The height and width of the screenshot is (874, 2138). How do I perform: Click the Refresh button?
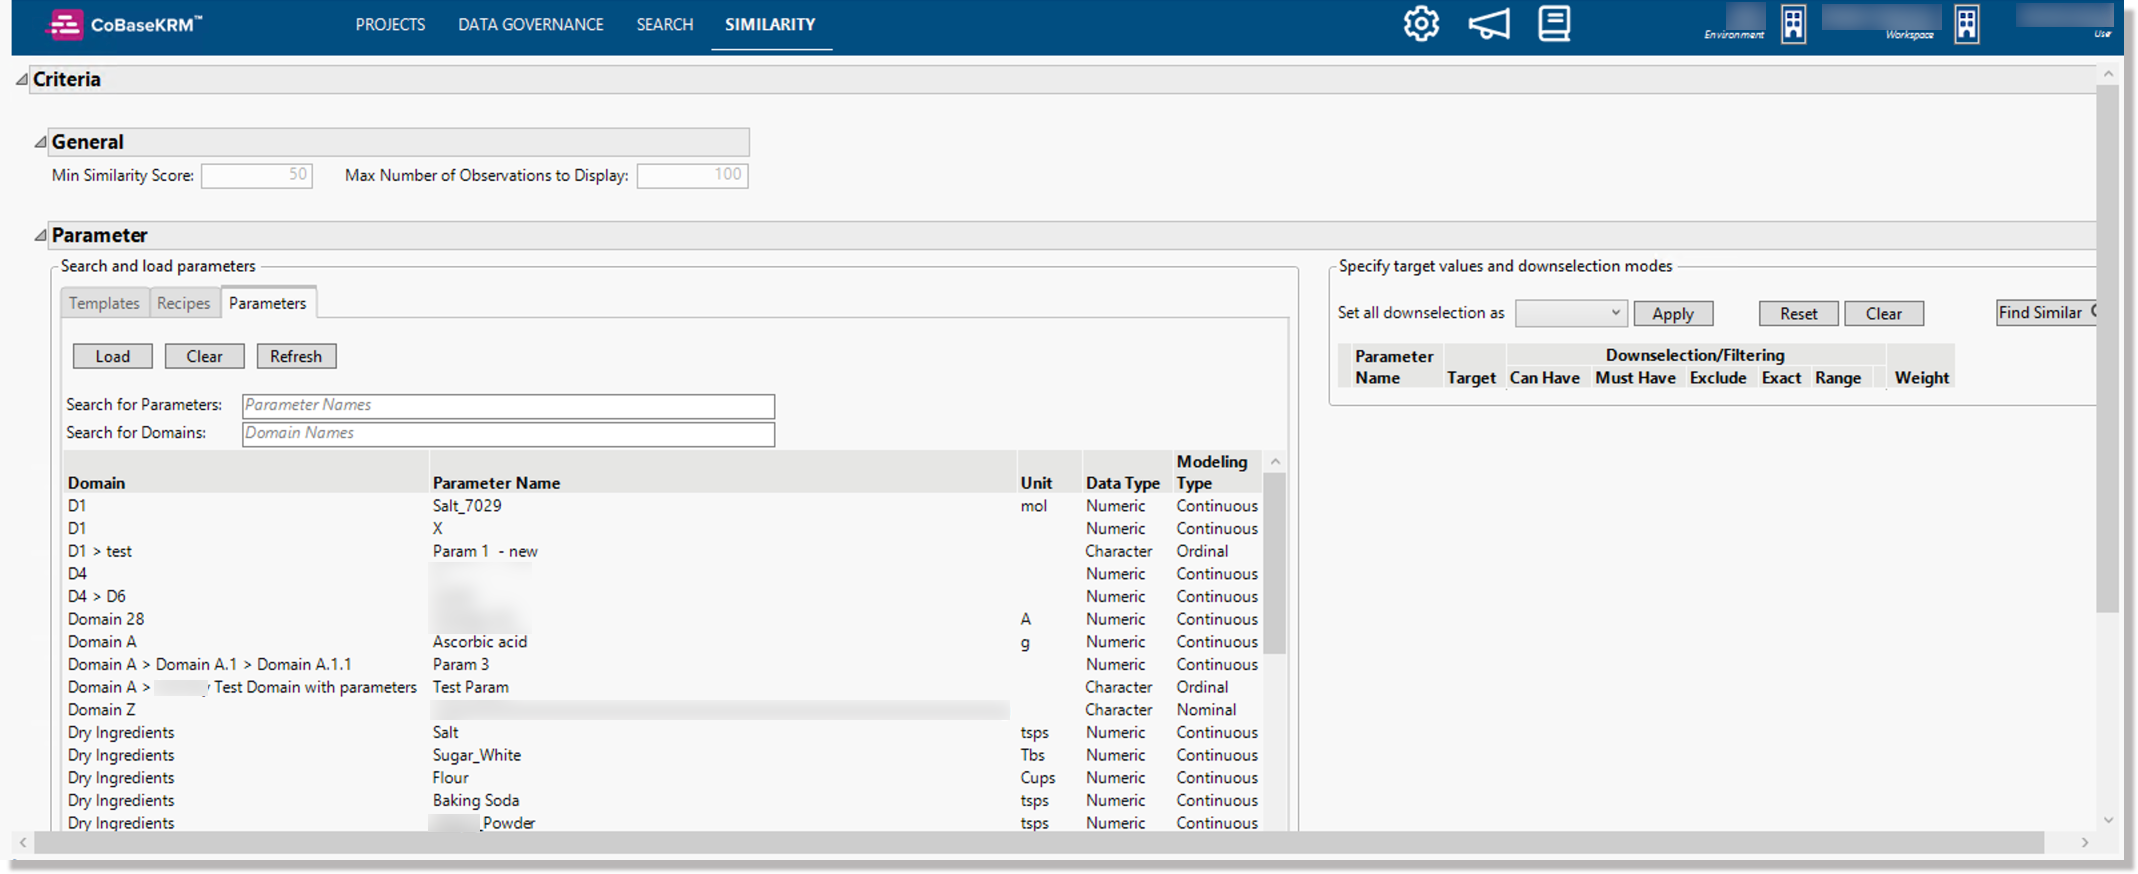click(296, 356)
